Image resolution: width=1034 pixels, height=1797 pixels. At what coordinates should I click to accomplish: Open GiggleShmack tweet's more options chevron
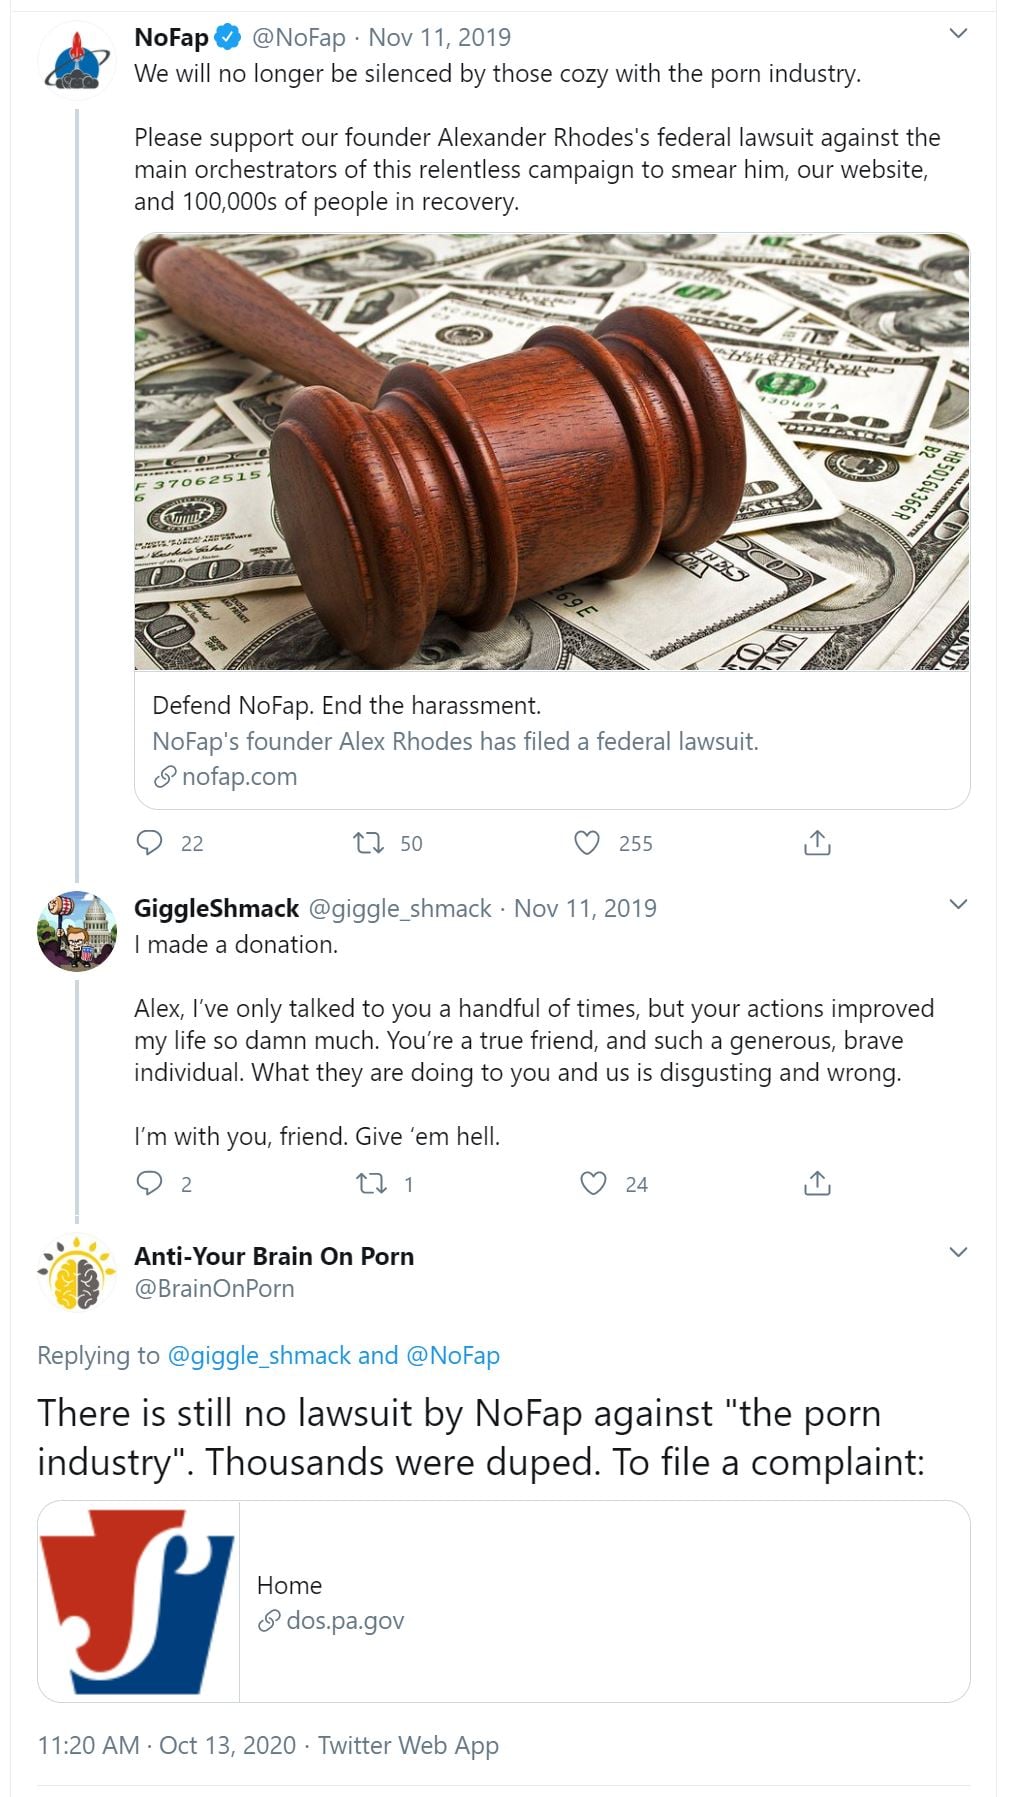[x=958, y=905]
